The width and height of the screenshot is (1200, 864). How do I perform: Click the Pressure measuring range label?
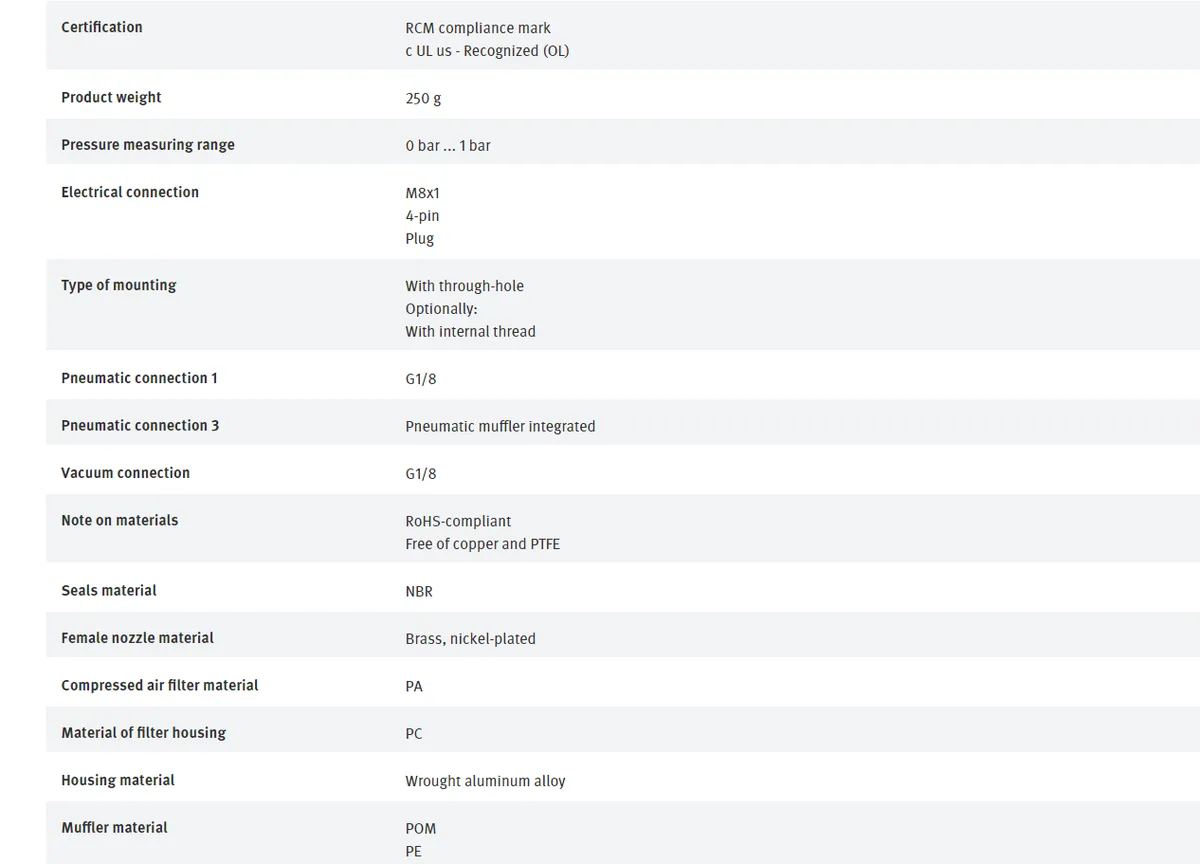click(x=148, y=145)
